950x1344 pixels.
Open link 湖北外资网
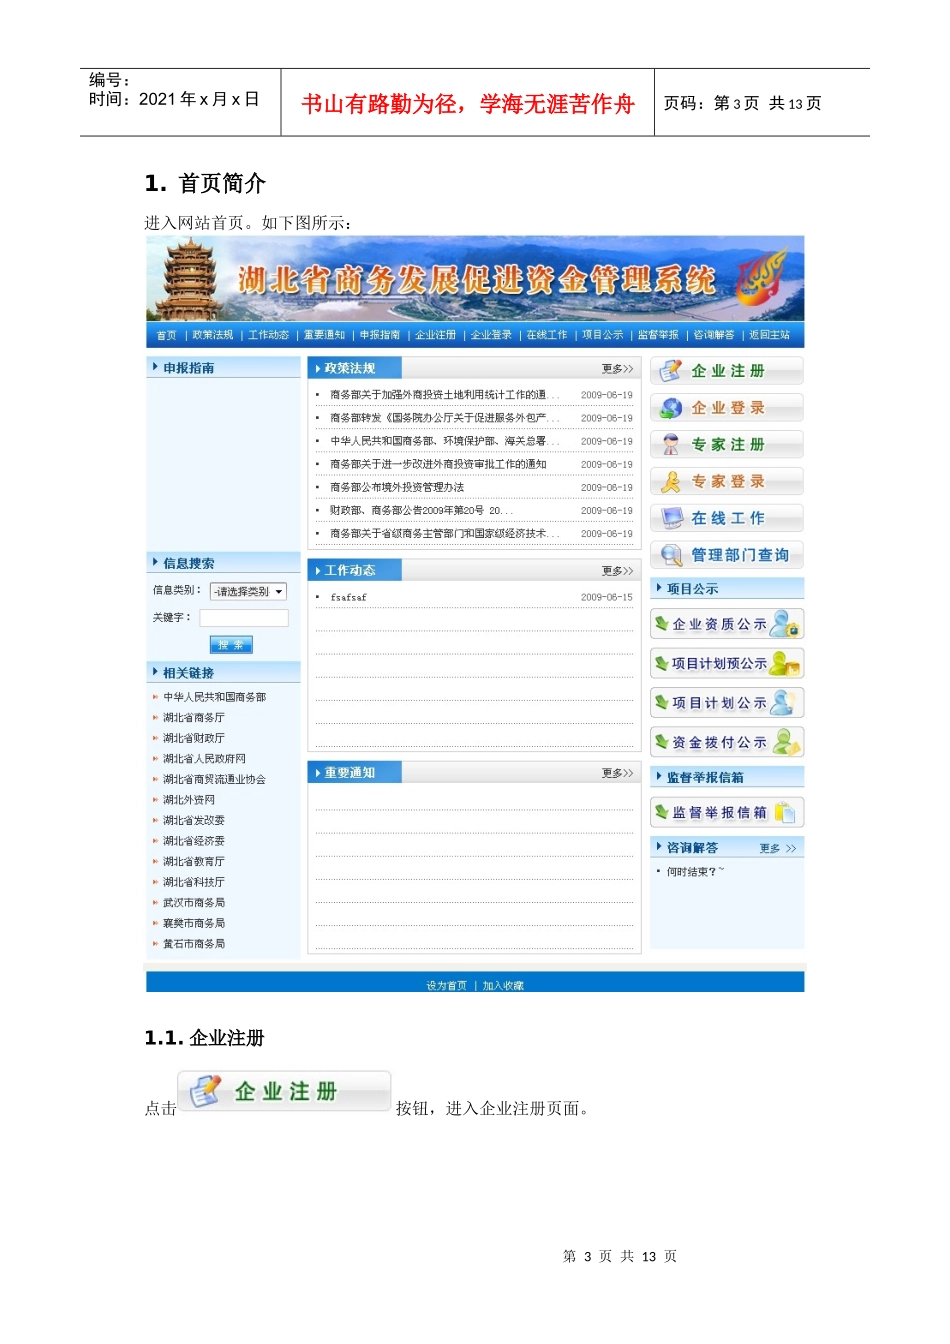pos(189,800)
